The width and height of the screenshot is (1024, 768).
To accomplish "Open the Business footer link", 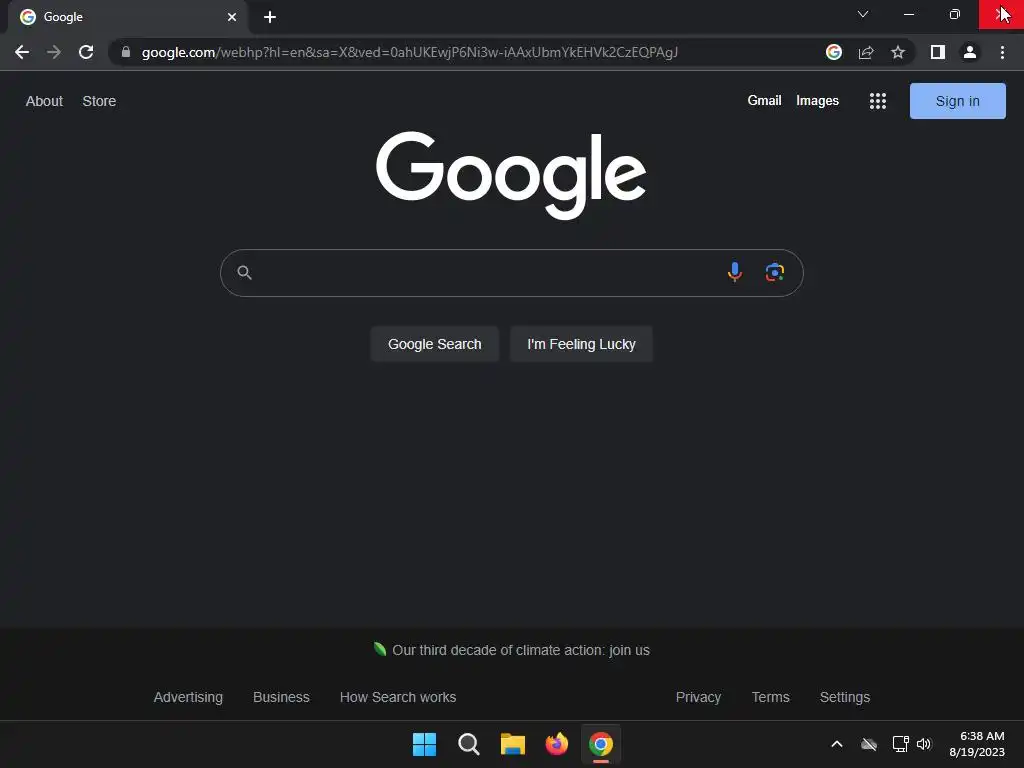I will tap(281, 697).
